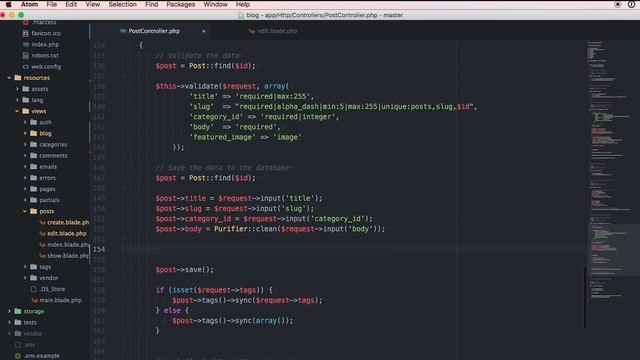Image resolution: width=640 pixels, height=360 pixels.
Task: Click the main.blade.php Laravel icon
Action: [34, 300]
